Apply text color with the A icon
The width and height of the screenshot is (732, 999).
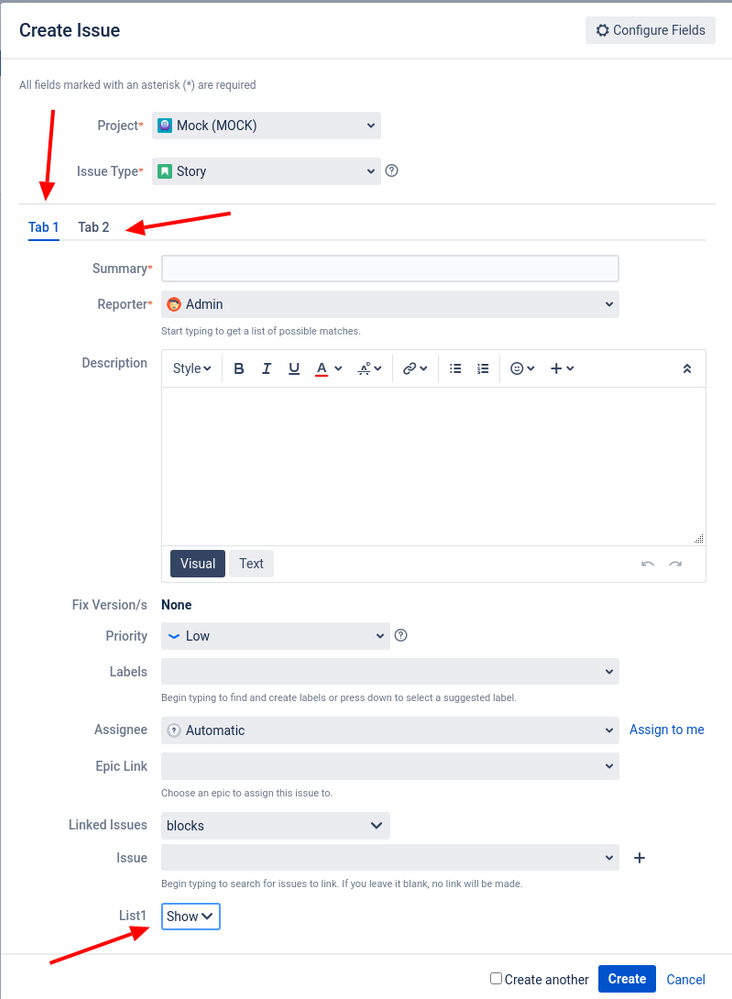point(322,368)
